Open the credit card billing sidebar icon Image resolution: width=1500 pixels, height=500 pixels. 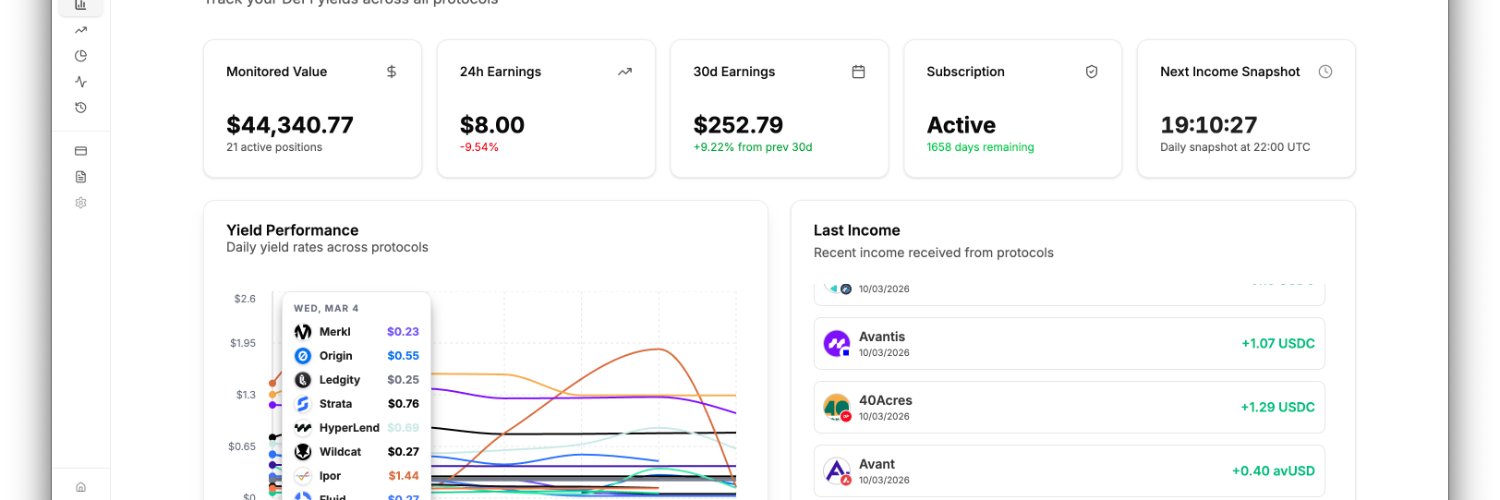point(81,151)
